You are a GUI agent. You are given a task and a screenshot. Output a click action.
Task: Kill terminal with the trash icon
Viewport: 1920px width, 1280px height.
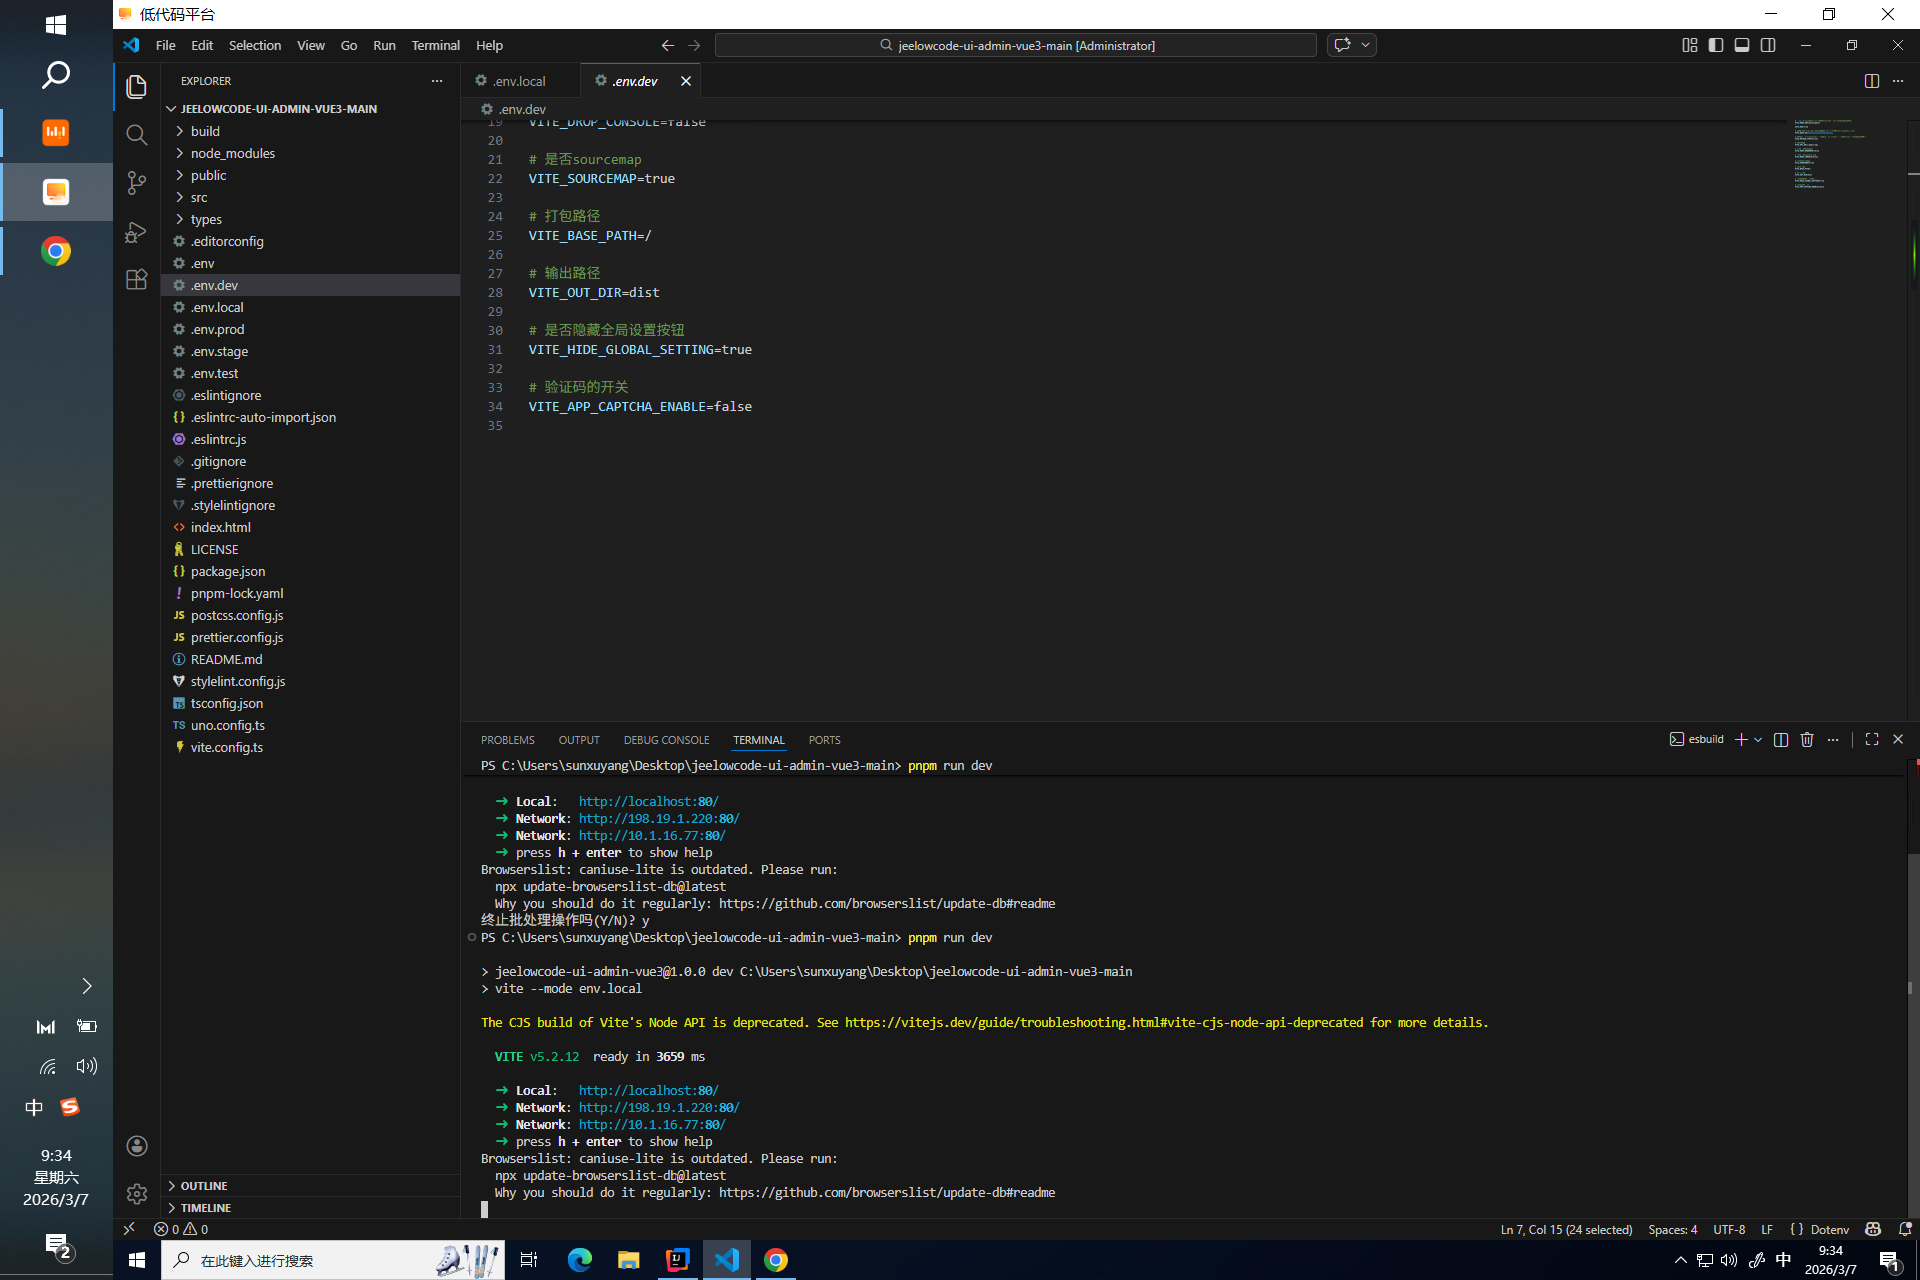(1807, 740)
